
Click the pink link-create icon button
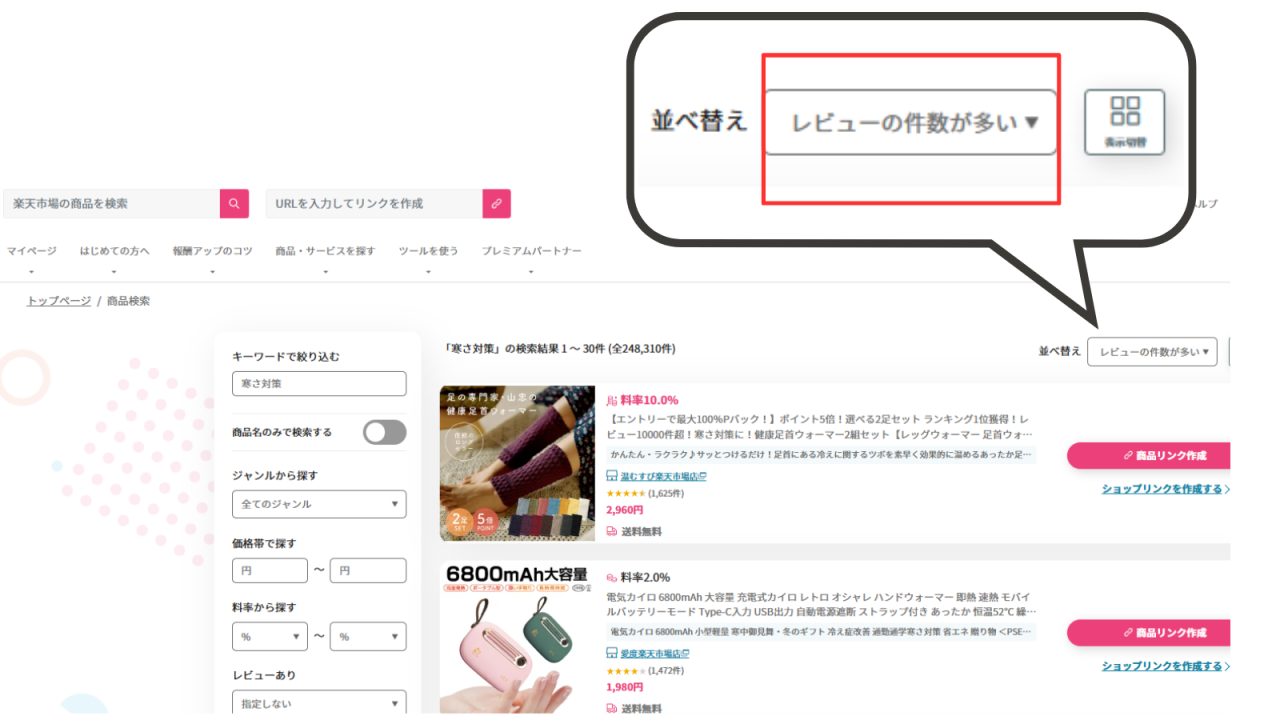pyautogui.click(x=497, y=203)
